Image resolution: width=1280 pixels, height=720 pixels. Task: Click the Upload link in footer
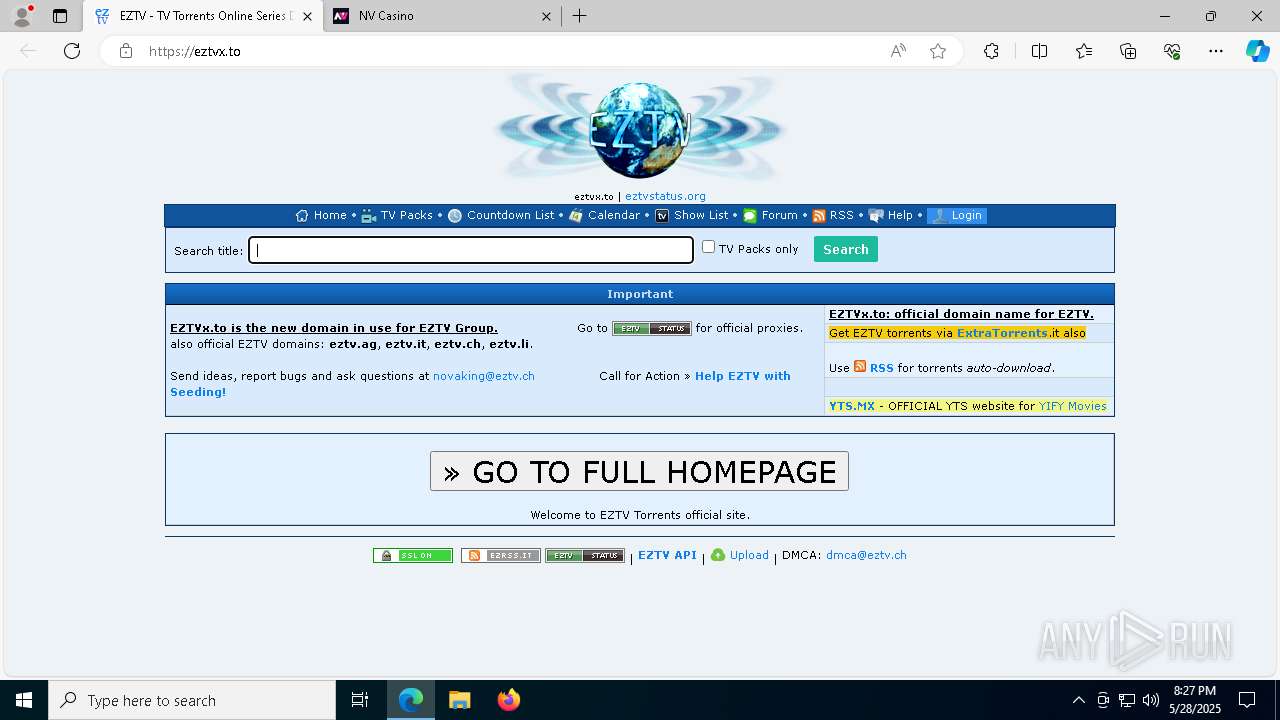click(740, 555)
